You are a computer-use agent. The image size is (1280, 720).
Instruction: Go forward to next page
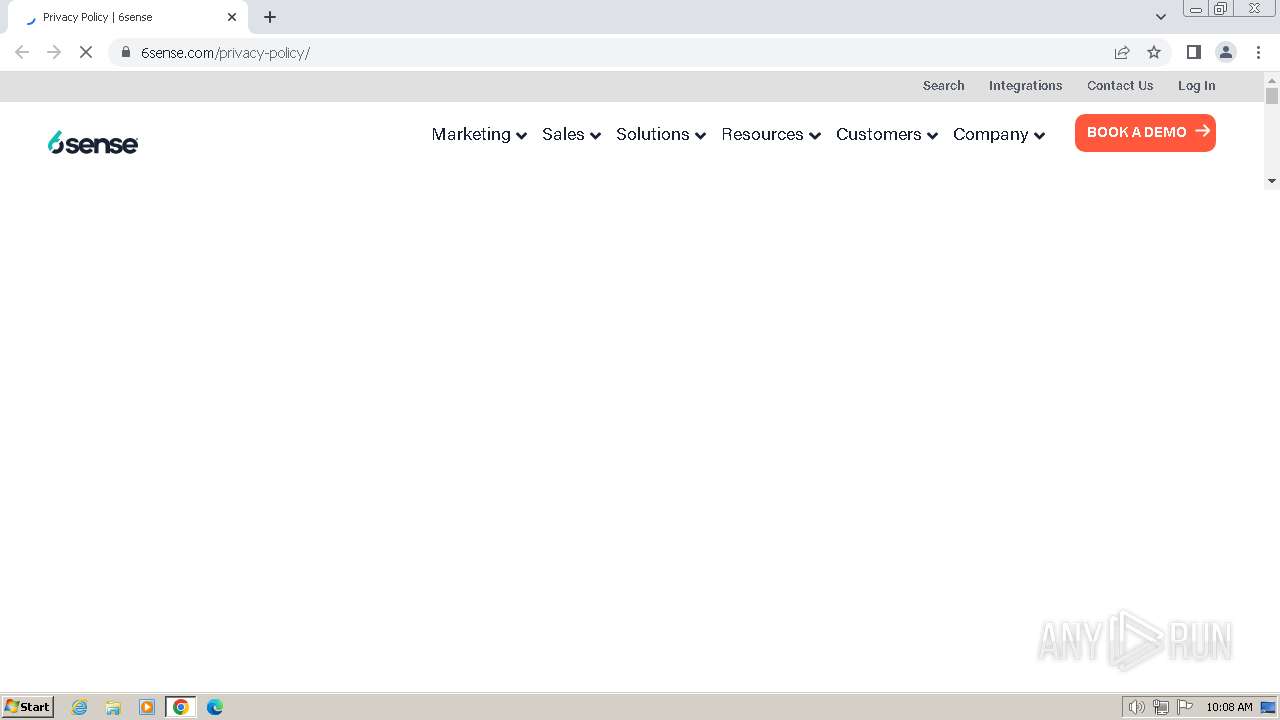(54, 52)
